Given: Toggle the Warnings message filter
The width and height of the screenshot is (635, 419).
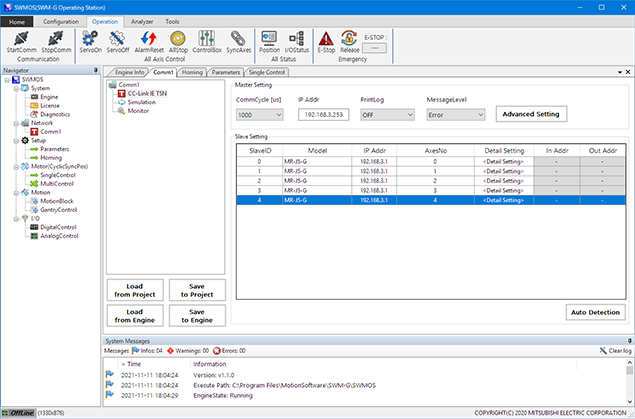Looking at the screenshot, I should 190,351.
